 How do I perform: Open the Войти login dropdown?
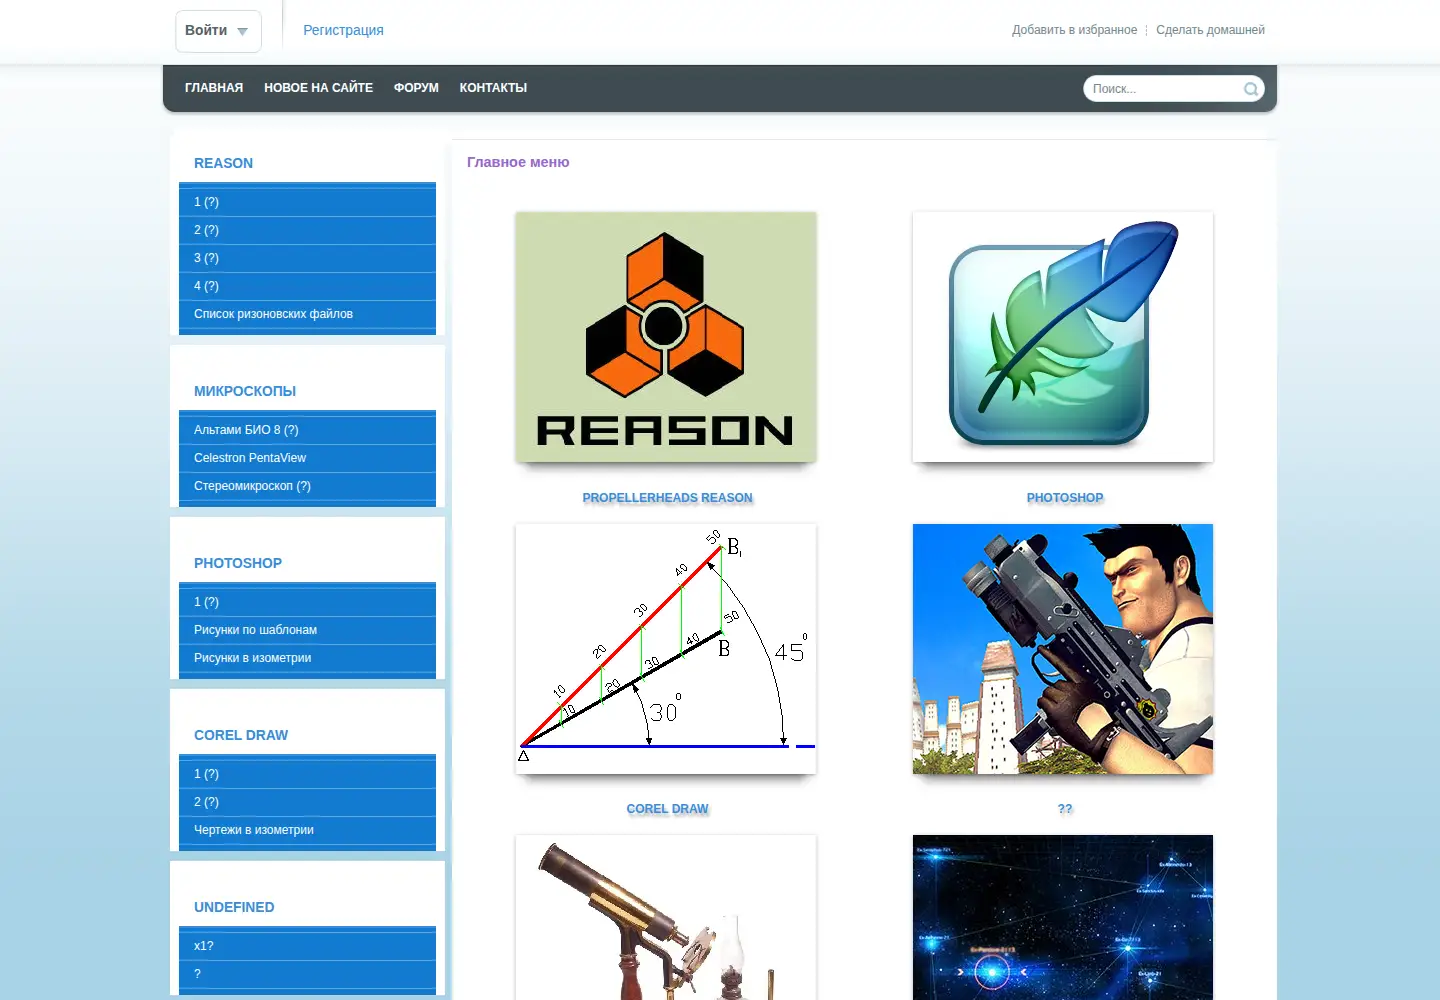tap(218, 31)
